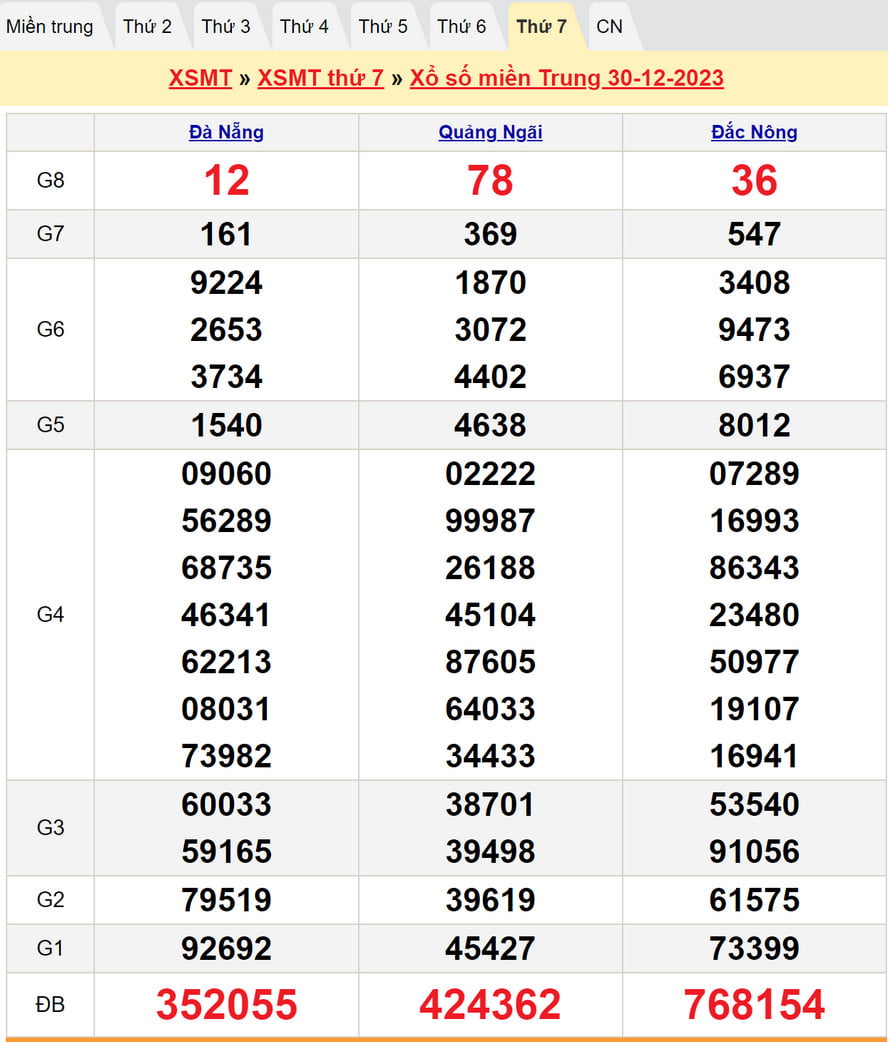Select the Thứ 3 tab
Viewport: 888px width, 1042px height.
226,27
